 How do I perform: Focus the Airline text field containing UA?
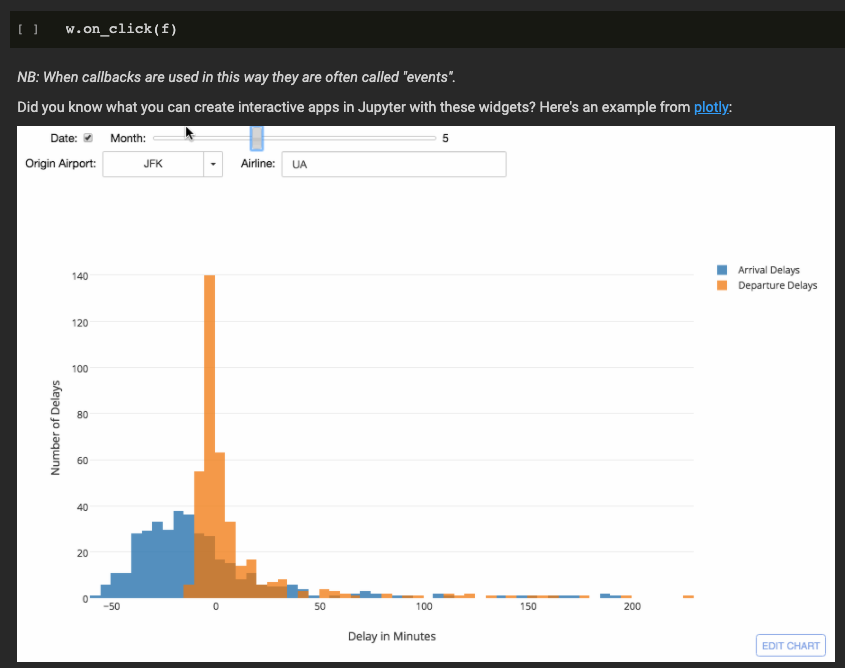tap(393, 164)
